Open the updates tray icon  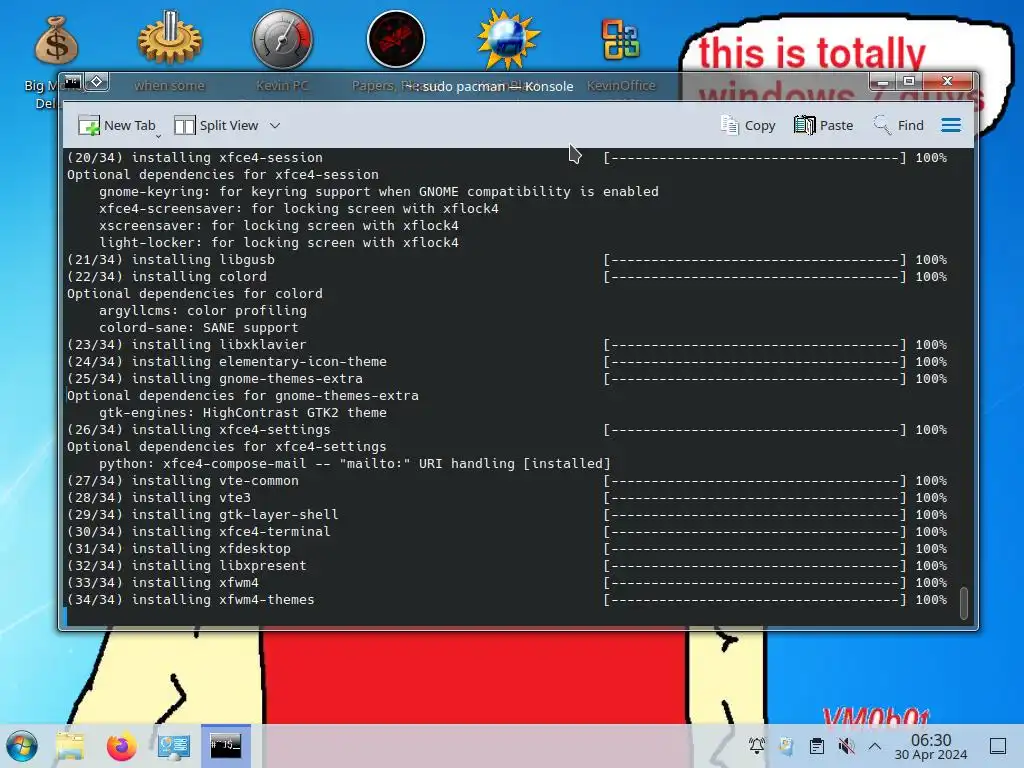(x=786, y=746)
